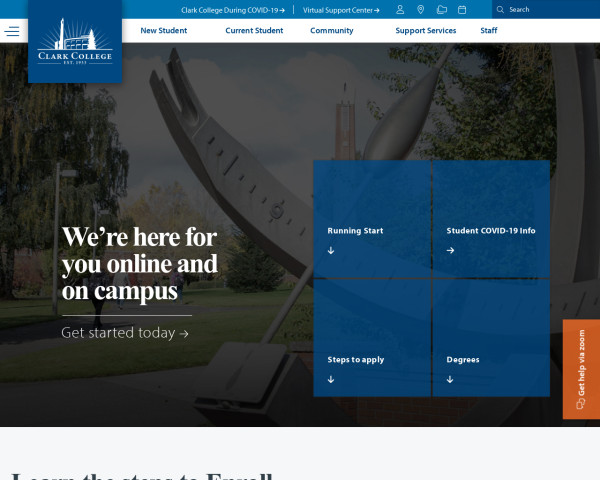Click the search magnifier icon

(x=500, y=10)
